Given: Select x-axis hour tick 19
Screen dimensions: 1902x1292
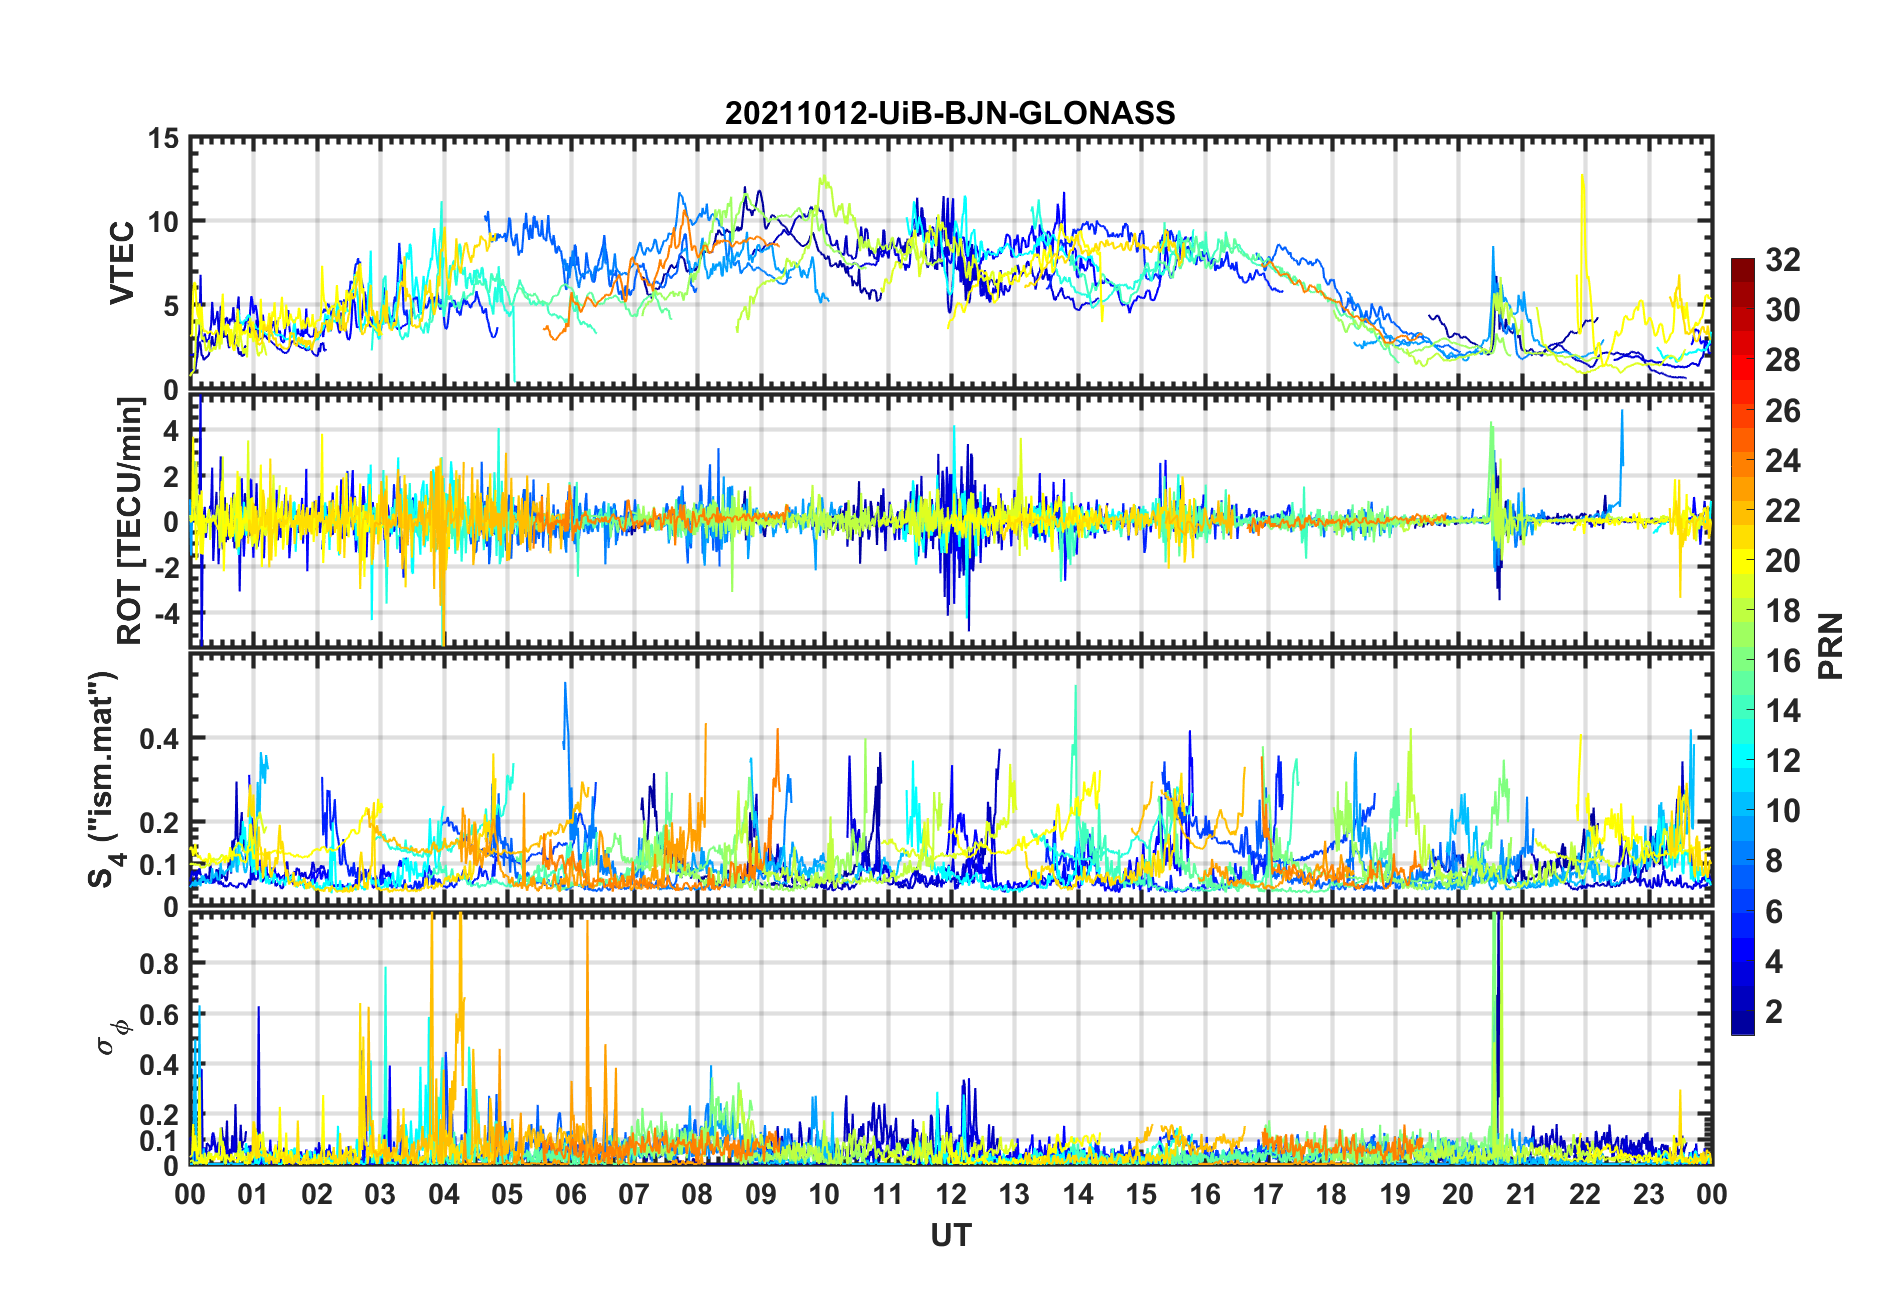Looking at the screenshot, I should pos(1395,1194).
